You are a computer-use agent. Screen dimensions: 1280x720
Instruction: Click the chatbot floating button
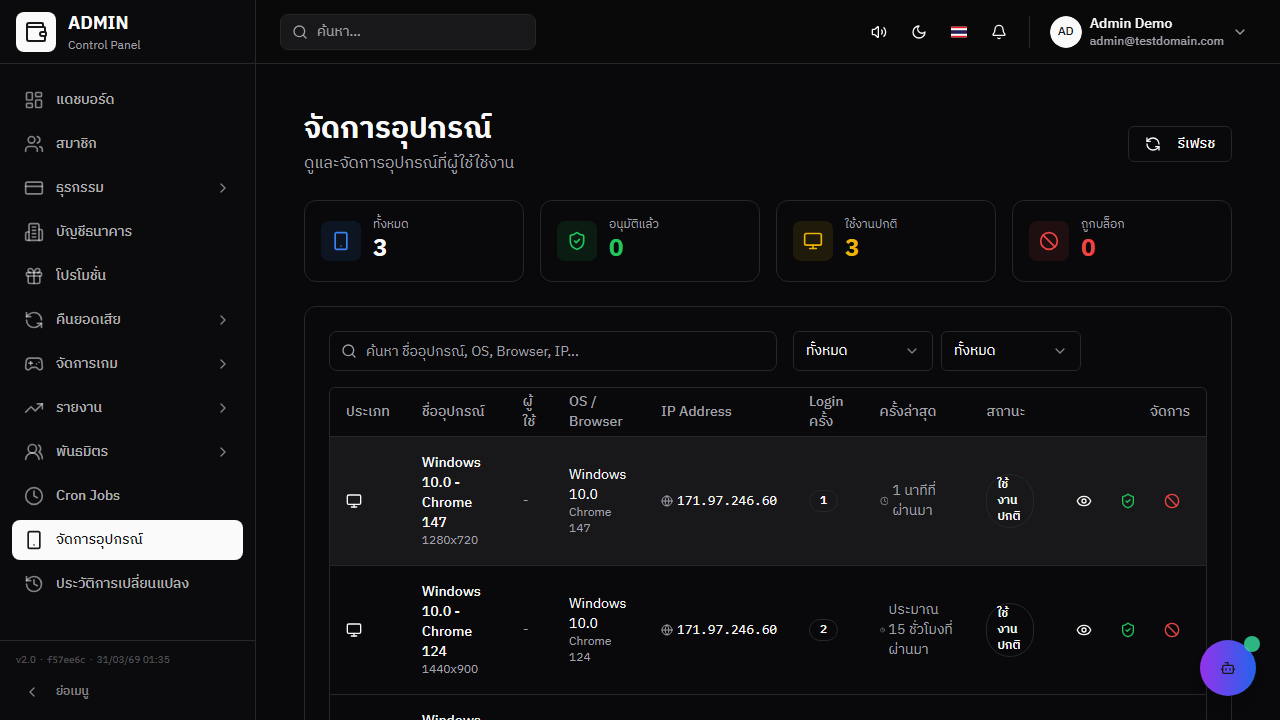(1227, 667)
